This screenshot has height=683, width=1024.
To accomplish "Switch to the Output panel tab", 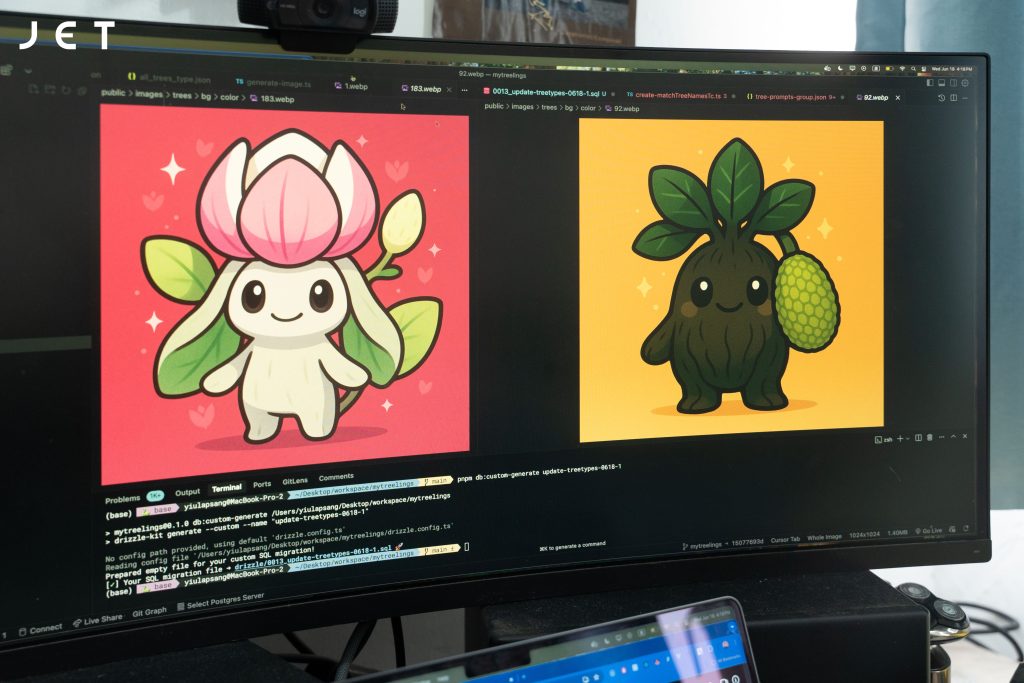I will point(187,492).
